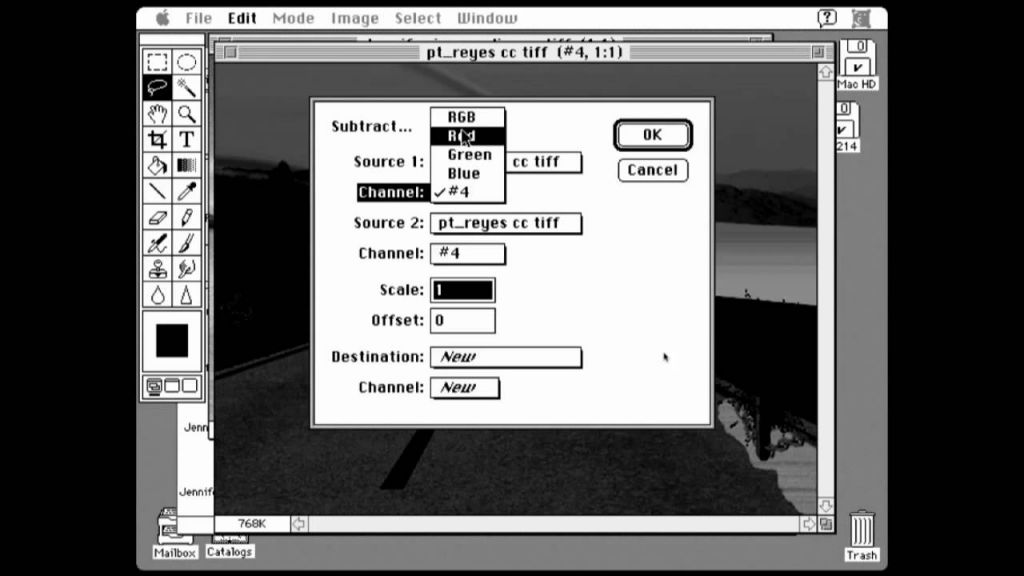Open the Source 2 Channel #4 popup
1024x576 pixels.
[x=467, y=254]
